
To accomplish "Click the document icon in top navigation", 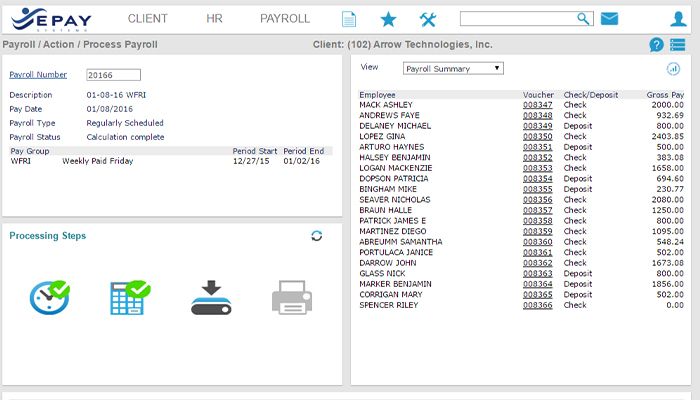I will pos(349,19).
